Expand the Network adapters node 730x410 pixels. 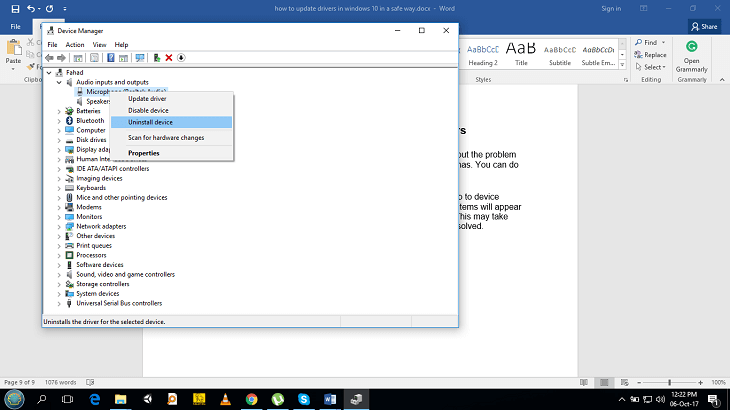point(59,227)
